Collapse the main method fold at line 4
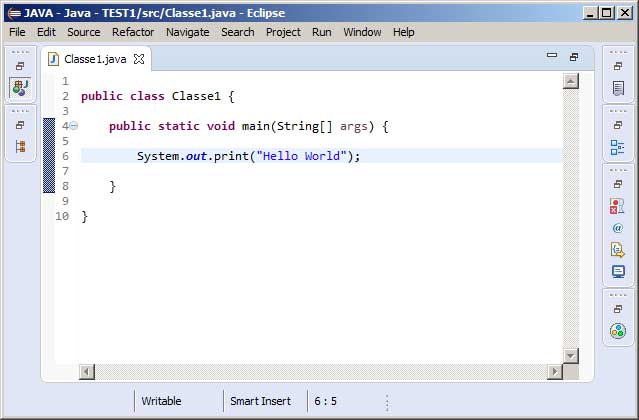639x420 pixels. pyautogui.click(x=74, y=126)
